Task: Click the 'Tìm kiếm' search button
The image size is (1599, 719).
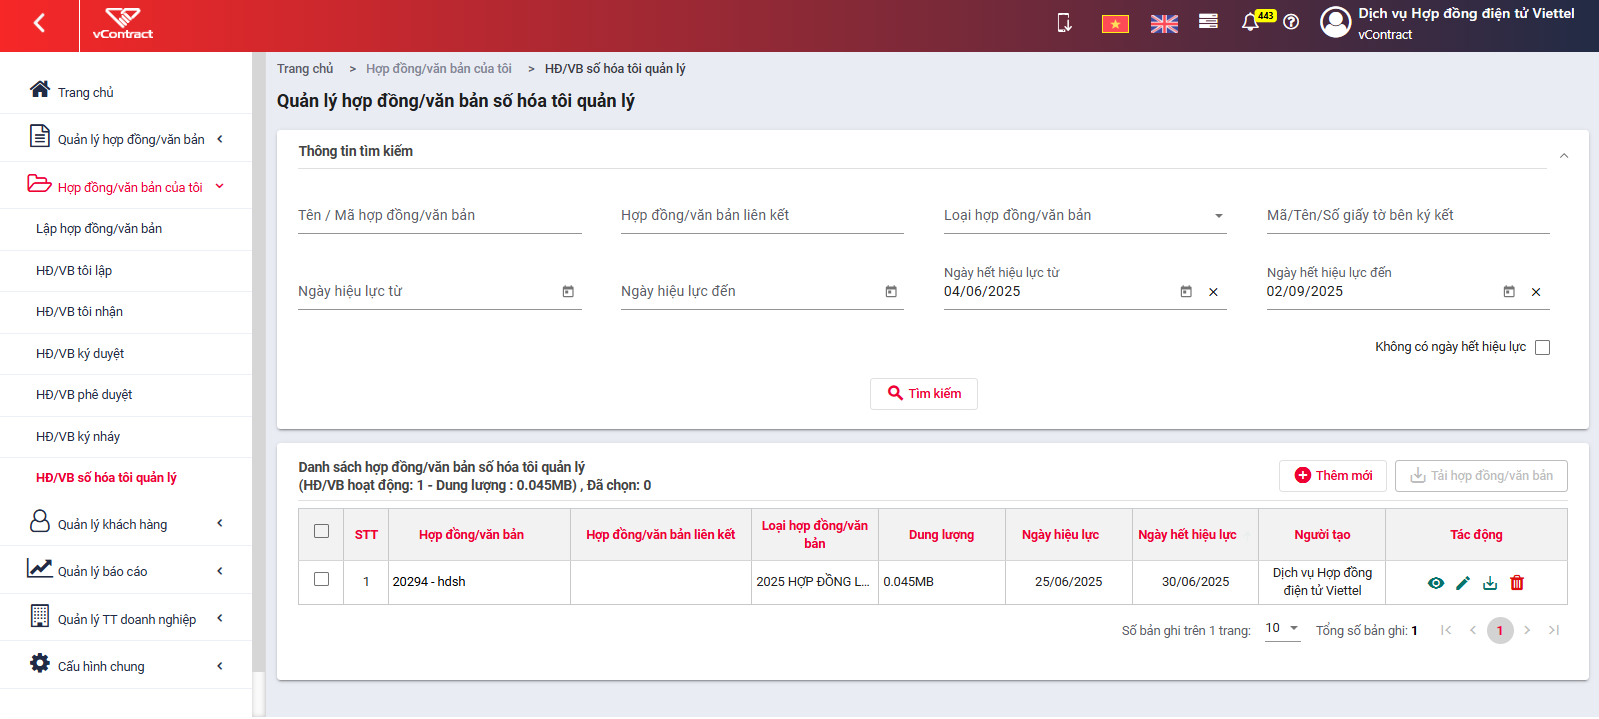Action: click(924, 394)
